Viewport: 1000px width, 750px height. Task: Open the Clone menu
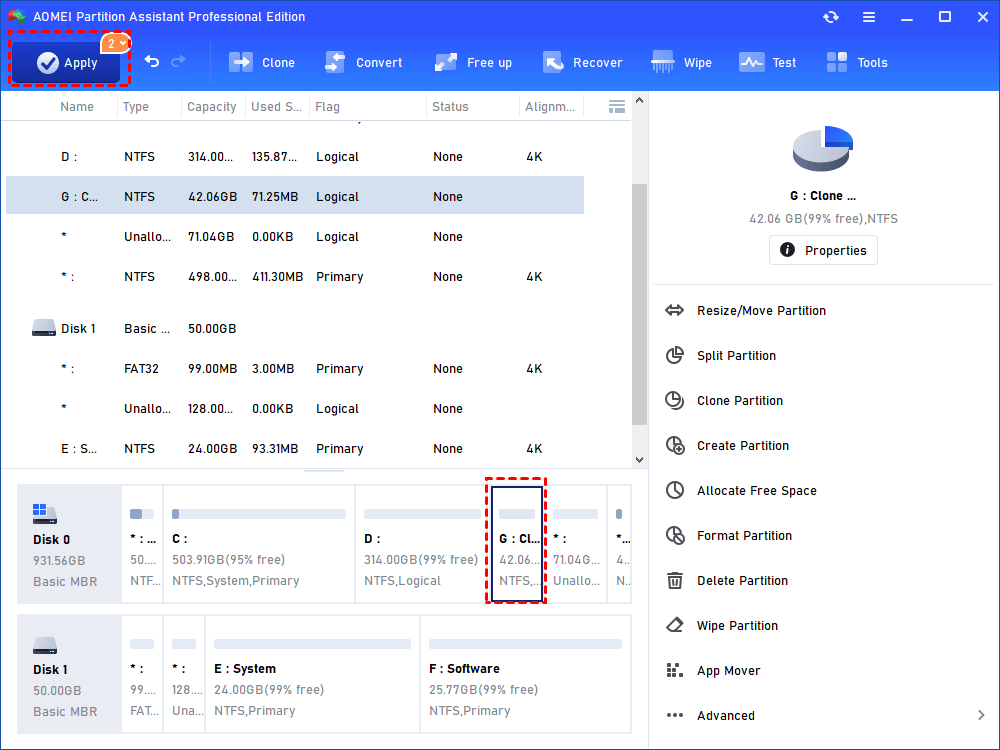click(262, 62)
